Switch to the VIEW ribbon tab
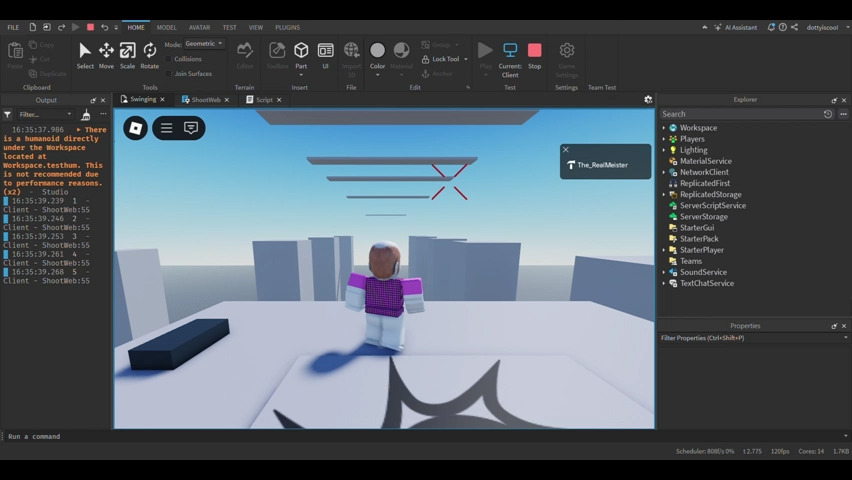 [x=255, y=27]
